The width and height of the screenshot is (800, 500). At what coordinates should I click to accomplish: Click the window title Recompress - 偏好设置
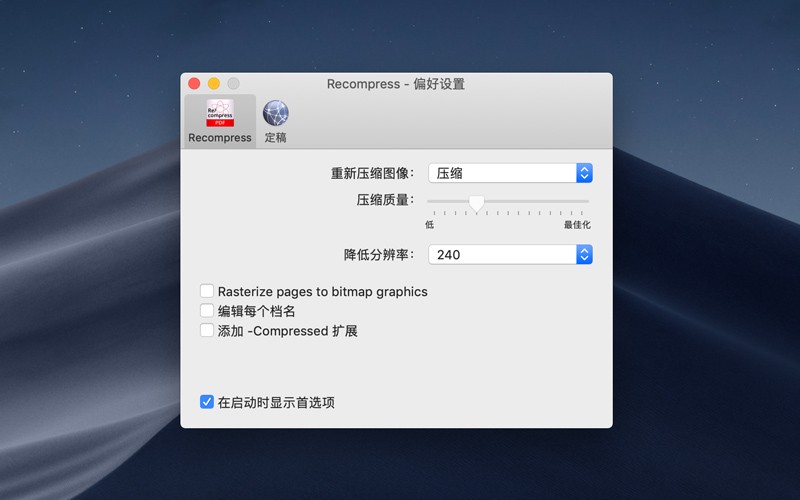396,84
